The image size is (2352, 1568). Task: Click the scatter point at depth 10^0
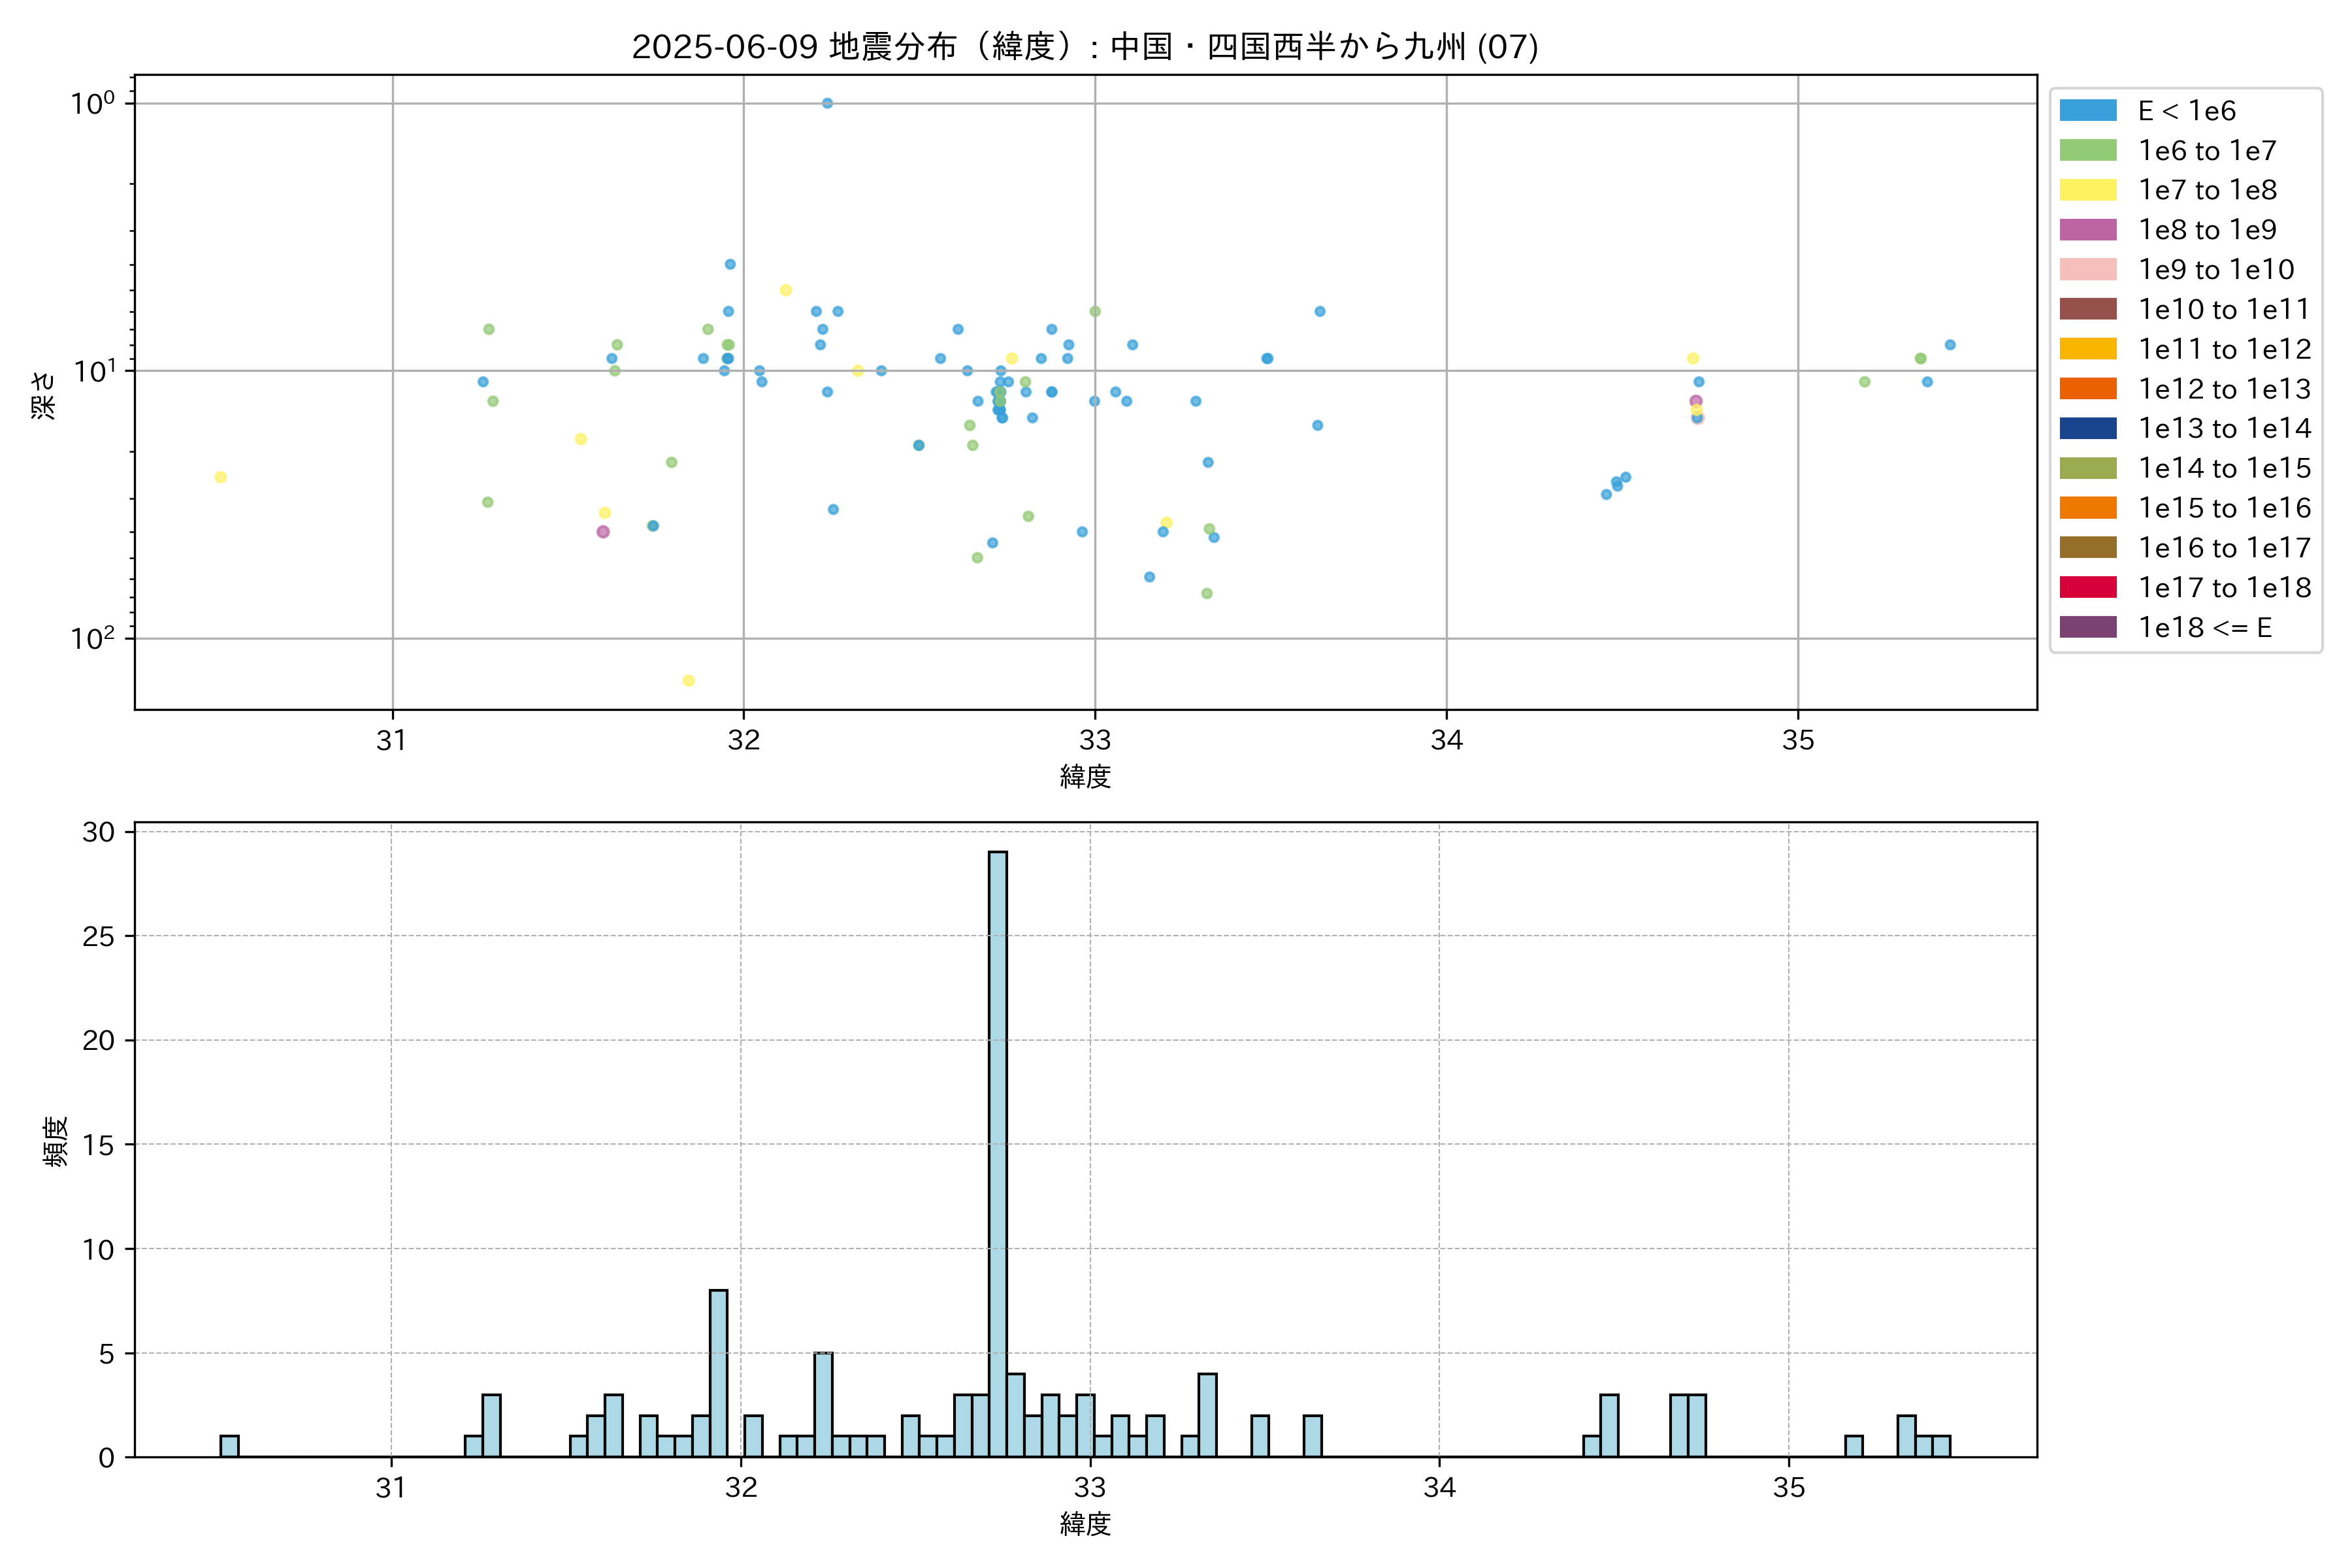[827, 103]
